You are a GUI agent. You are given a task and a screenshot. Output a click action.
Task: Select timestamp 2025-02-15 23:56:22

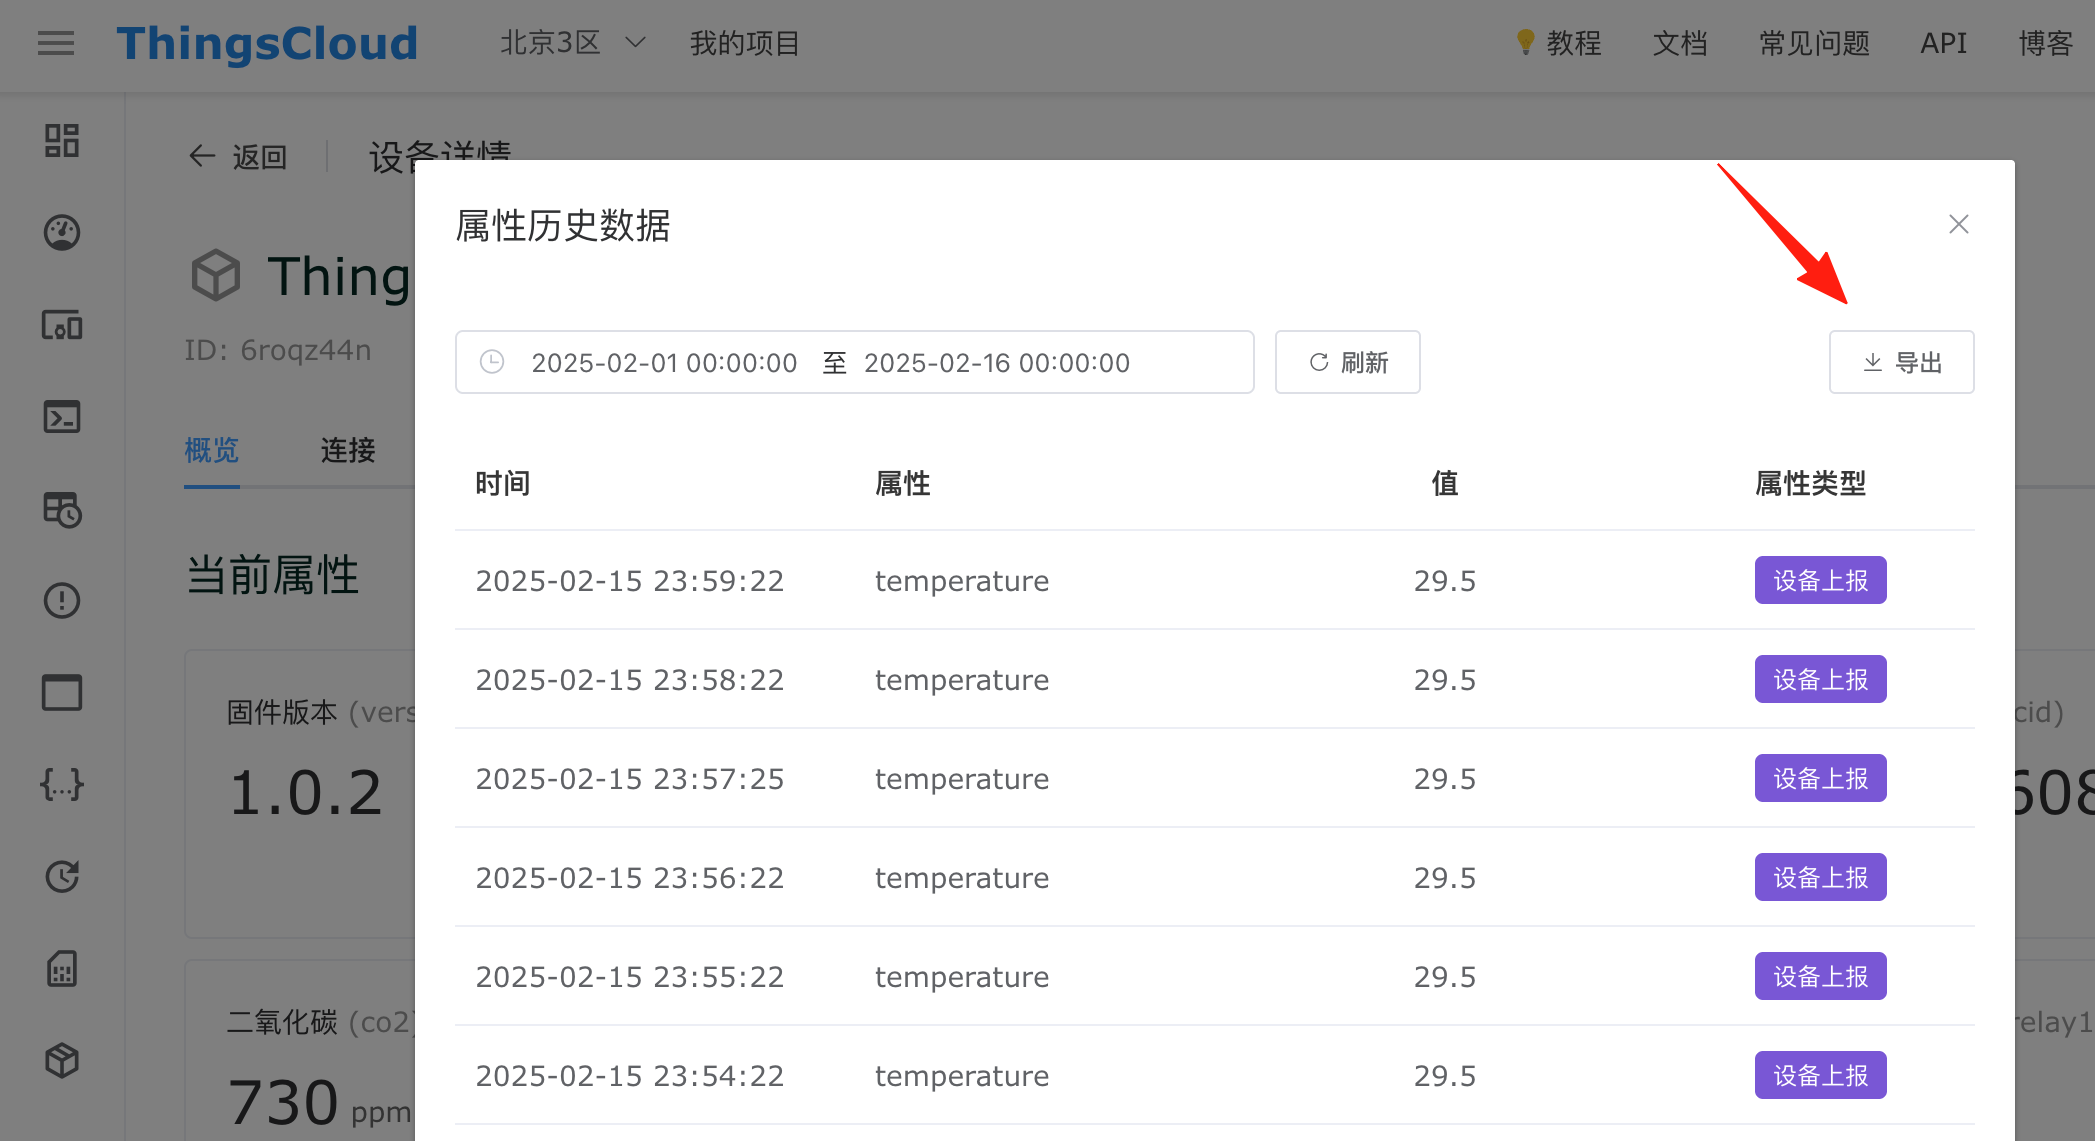[x=630, y=877]
